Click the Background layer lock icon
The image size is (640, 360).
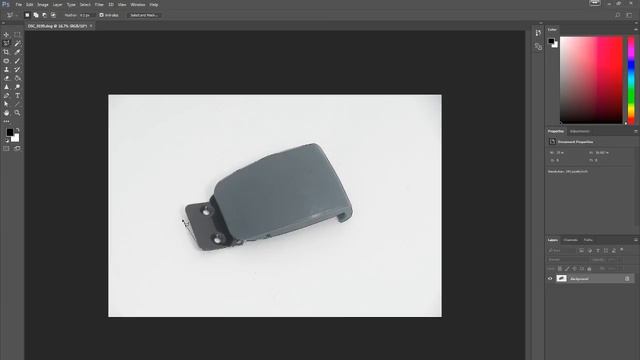(627, 279)
